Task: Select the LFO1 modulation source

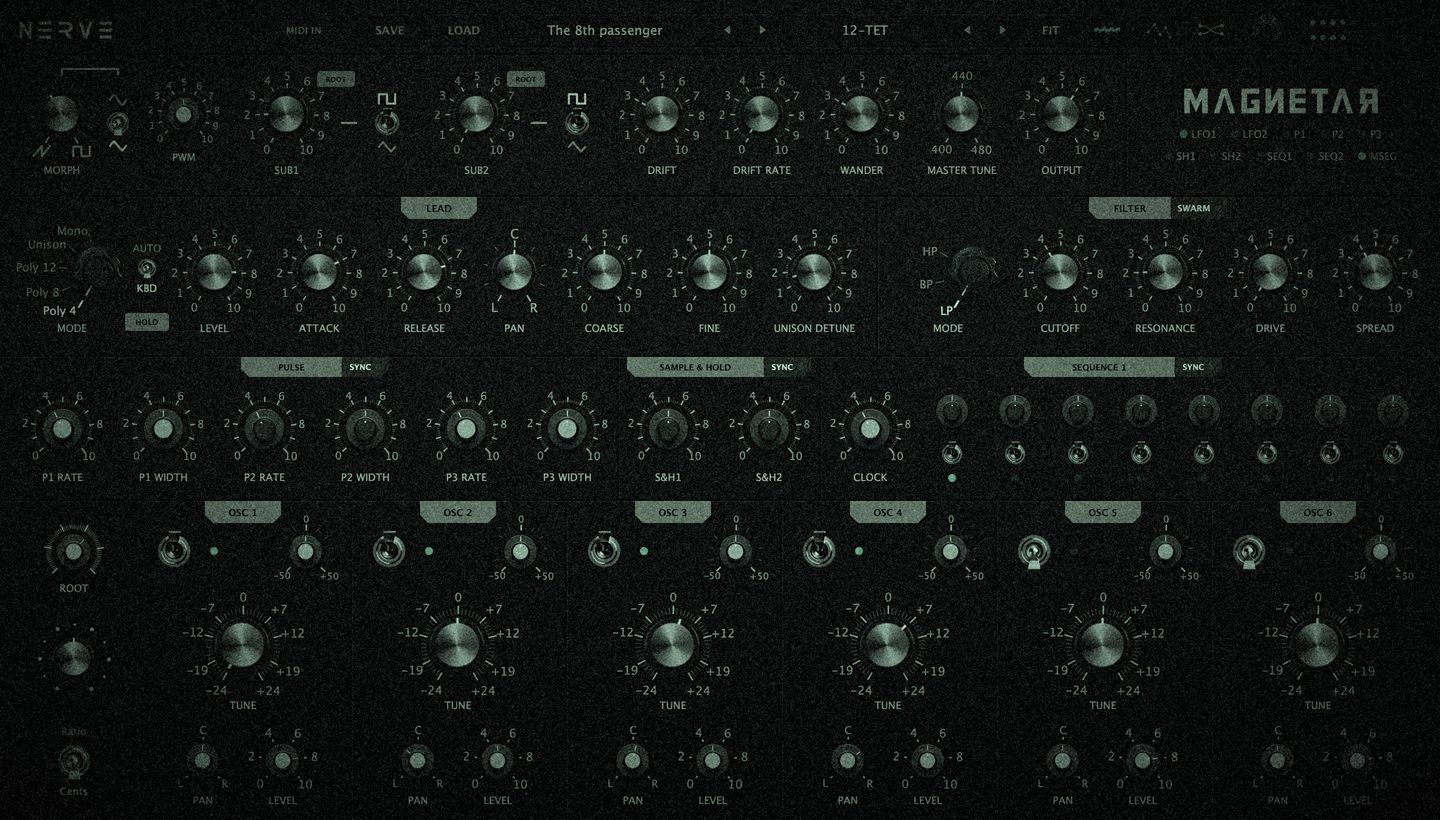Action: coord(1199,134)
